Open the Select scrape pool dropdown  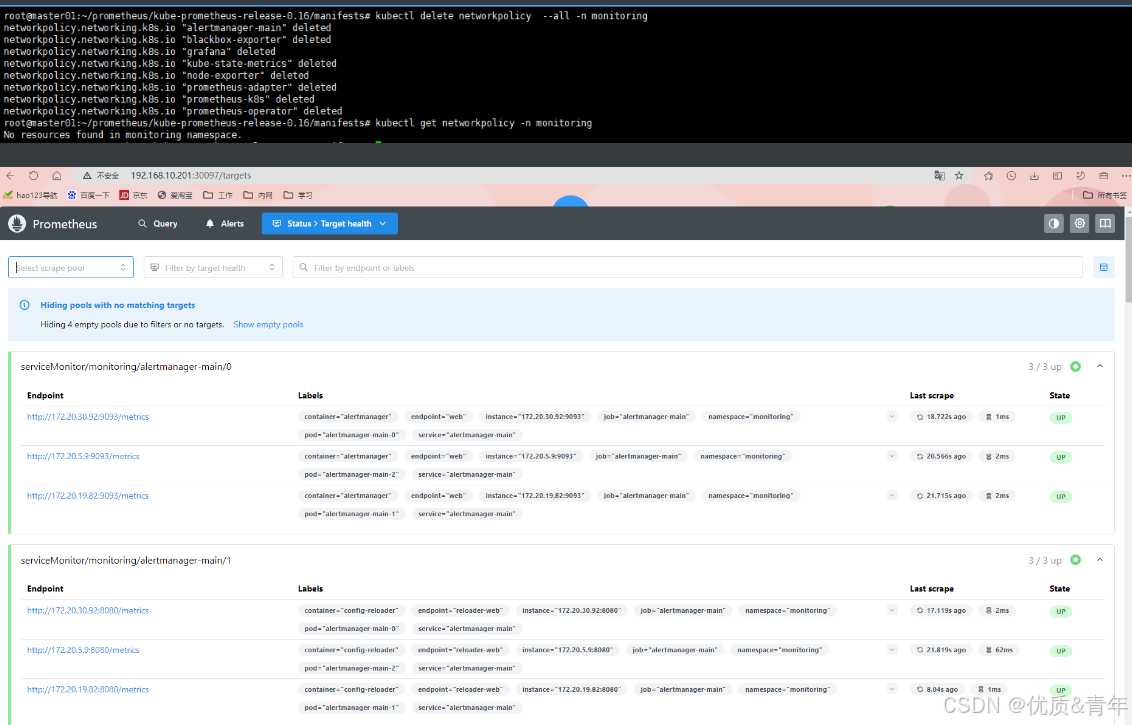[x=71, y=267]
